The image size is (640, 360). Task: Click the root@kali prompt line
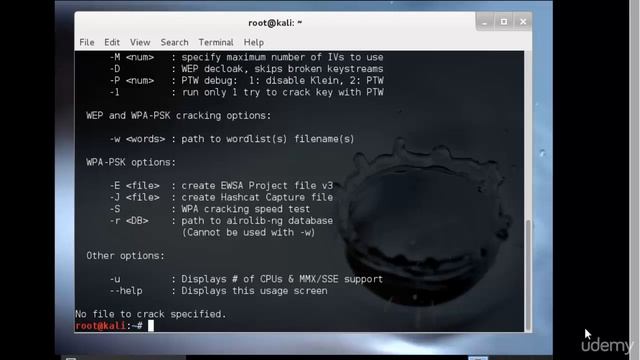point(115,326)
